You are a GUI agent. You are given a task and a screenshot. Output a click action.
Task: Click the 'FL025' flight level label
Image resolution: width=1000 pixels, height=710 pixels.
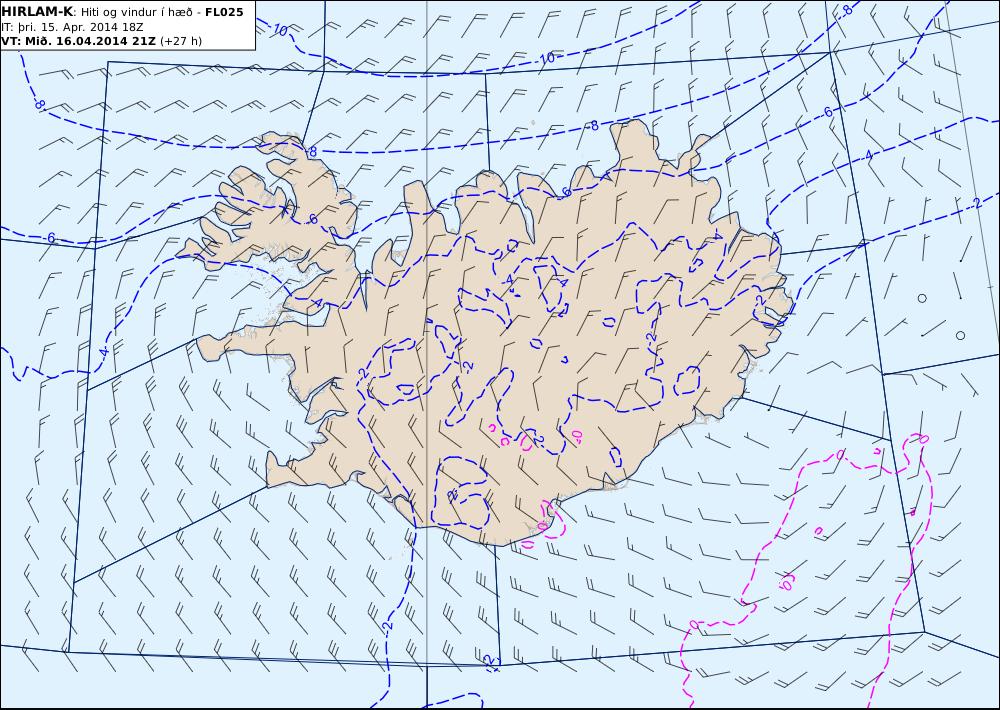(x=224, y=12)
